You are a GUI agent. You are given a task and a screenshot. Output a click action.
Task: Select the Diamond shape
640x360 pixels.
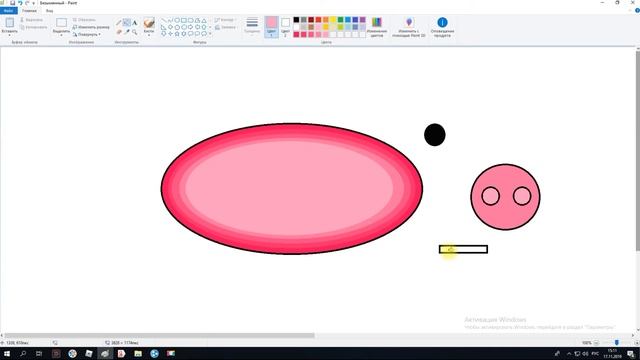pos(170,27)
